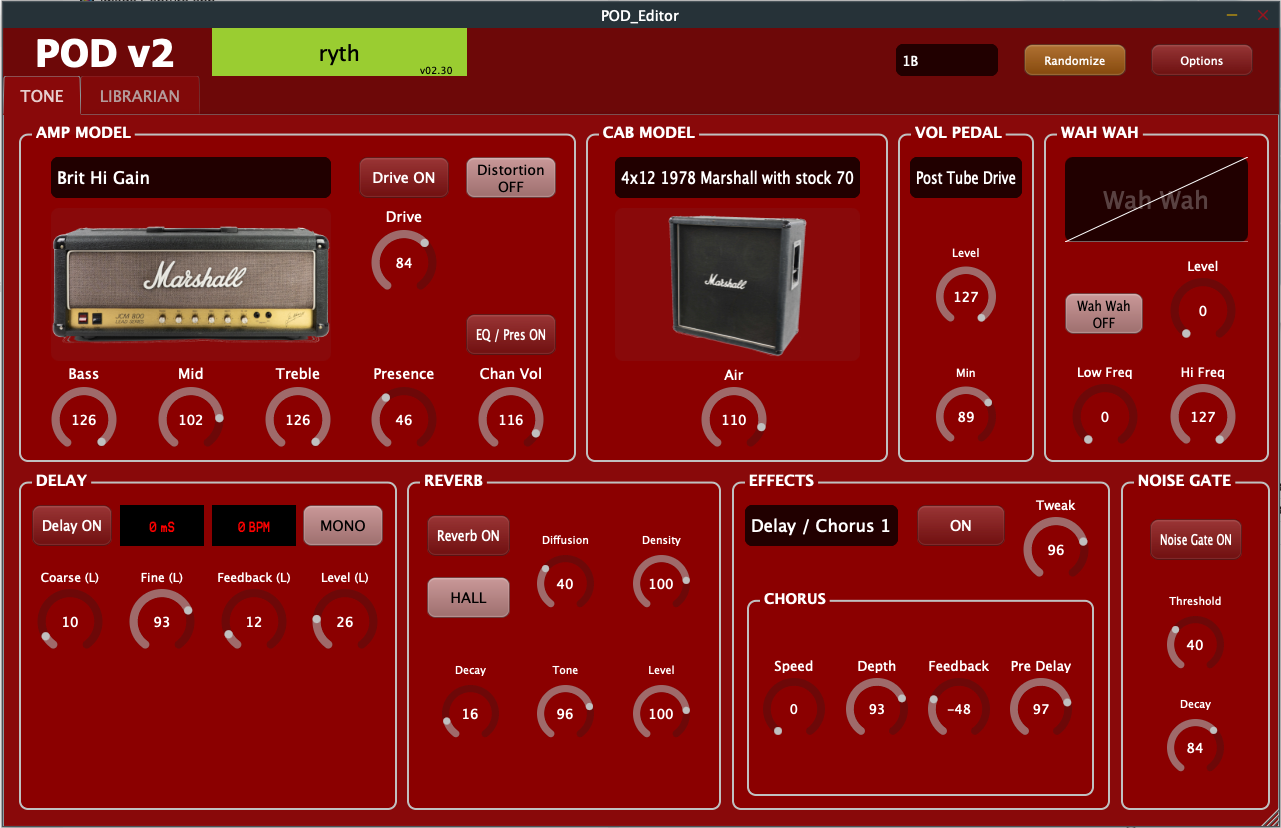Screen dimensions: 1281x828
Task: Click the 1B patch slot field
Action: pyautogui.click(x=946, y=61)
